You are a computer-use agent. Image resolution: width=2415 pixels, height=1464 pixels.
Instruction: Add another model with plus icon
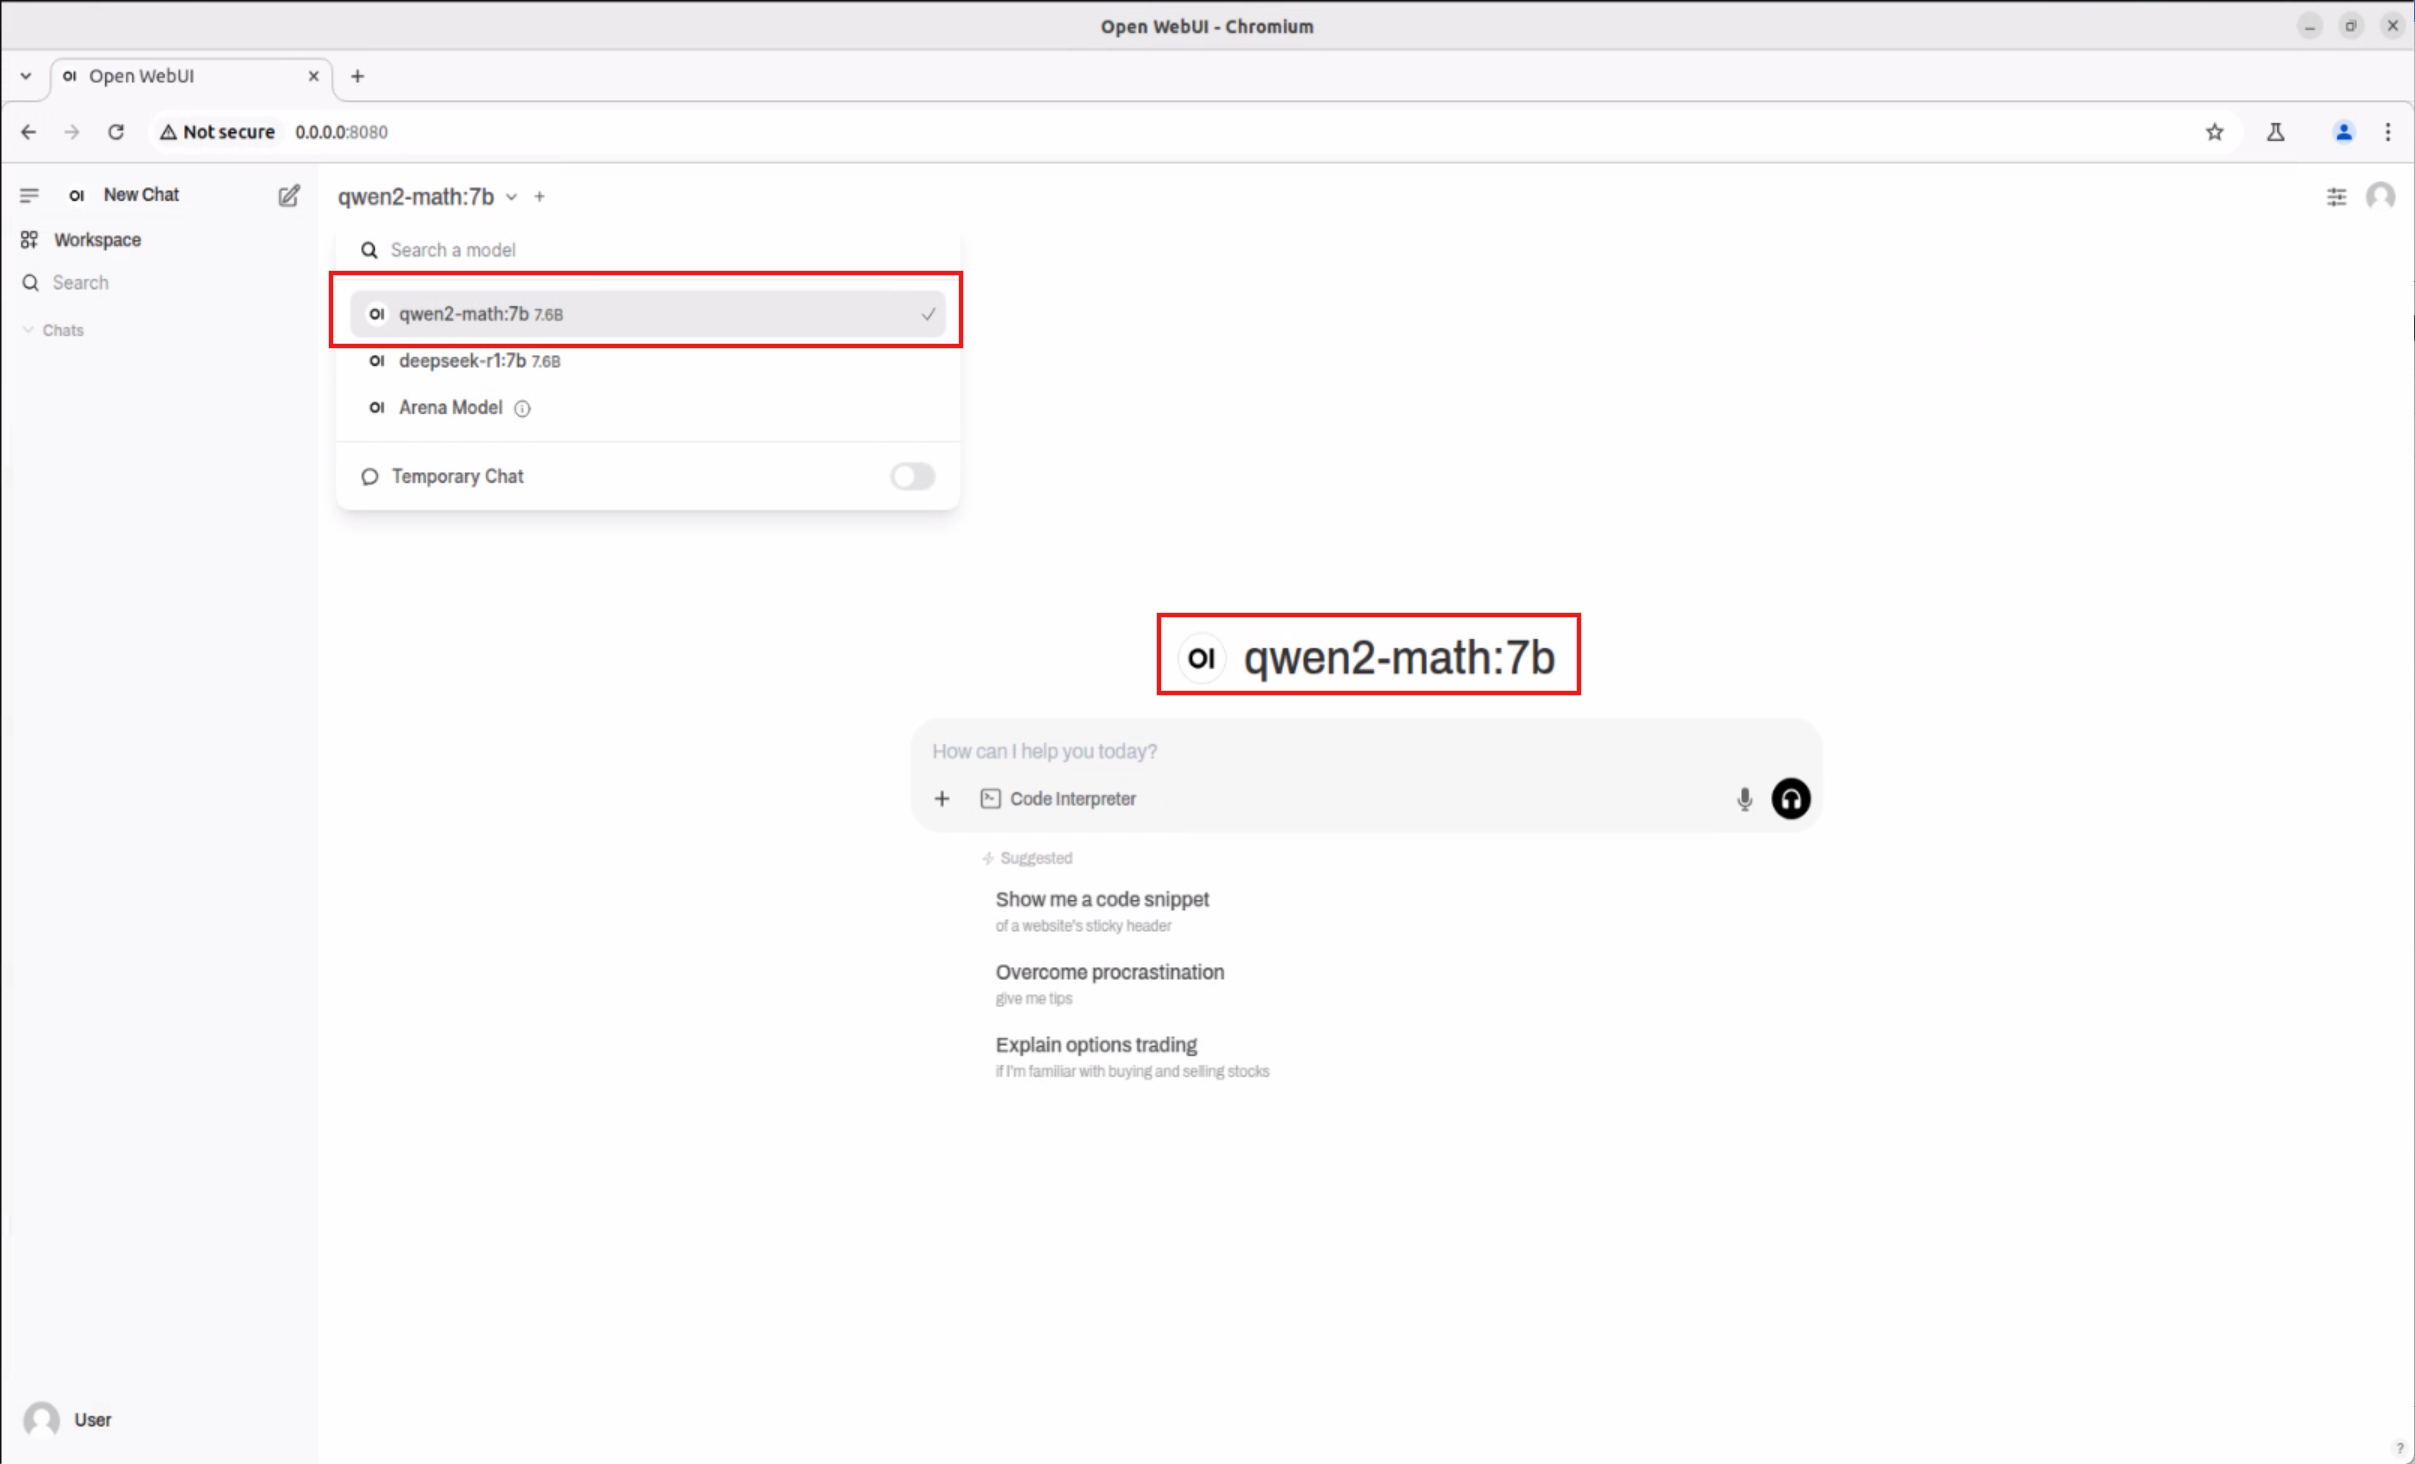539,197
